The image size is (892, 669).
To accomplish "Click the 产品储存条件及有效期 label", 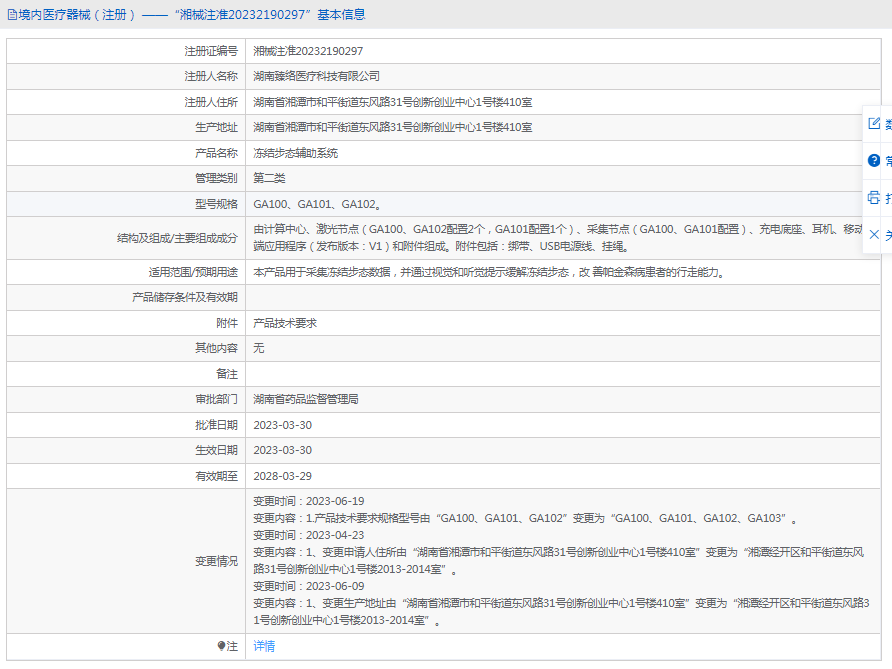I will coord(185,298).
